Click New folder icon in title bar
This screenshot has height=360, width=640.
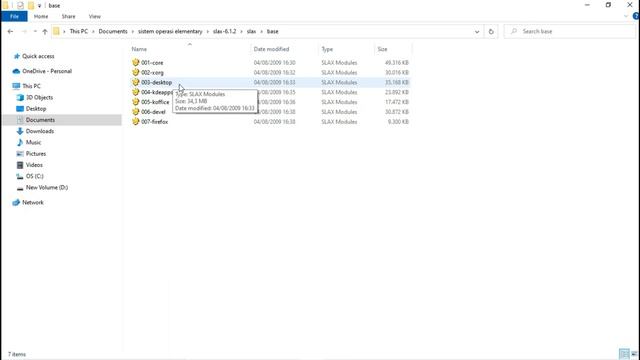(31, 5)
